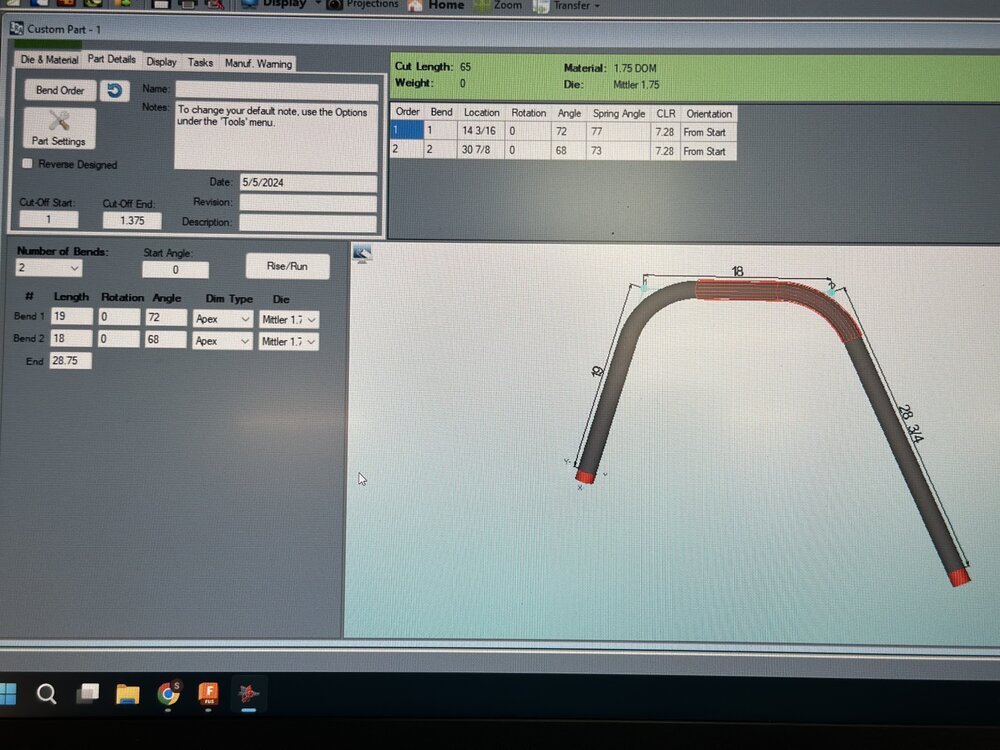Click the Spring Angle cell '77'
1000x750 pixels.
pyautogui.click(x=618, y=132)
